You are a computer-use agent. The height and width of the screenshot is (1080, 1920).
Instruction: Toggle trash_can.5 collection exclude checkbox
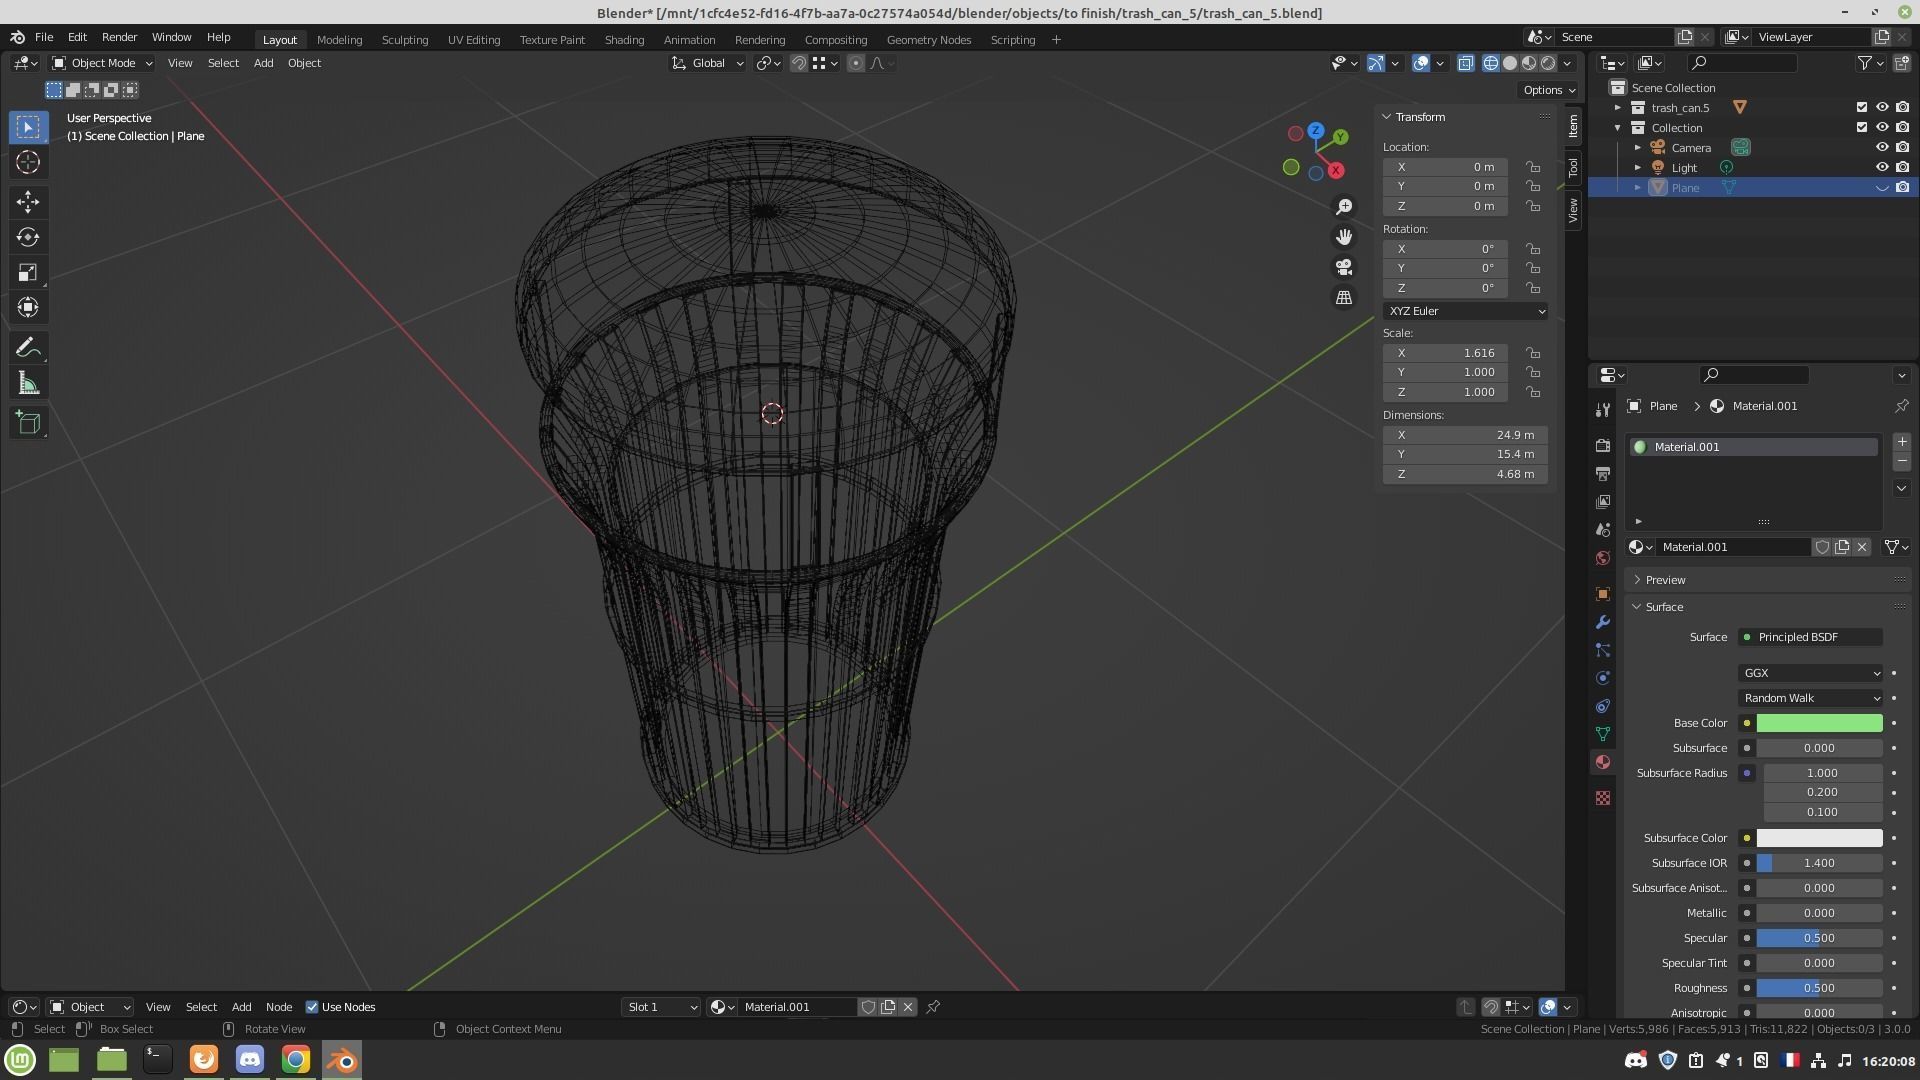[x=1861, y=107]
